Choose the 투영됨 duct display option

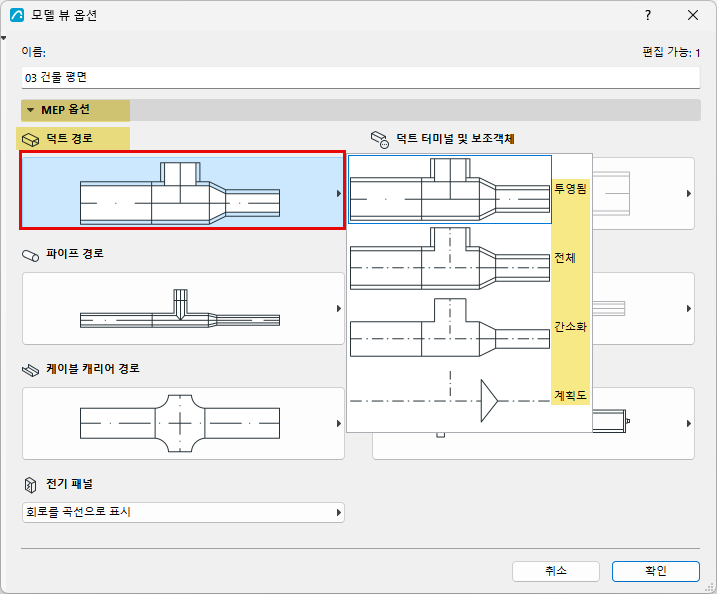click(469, 189)
